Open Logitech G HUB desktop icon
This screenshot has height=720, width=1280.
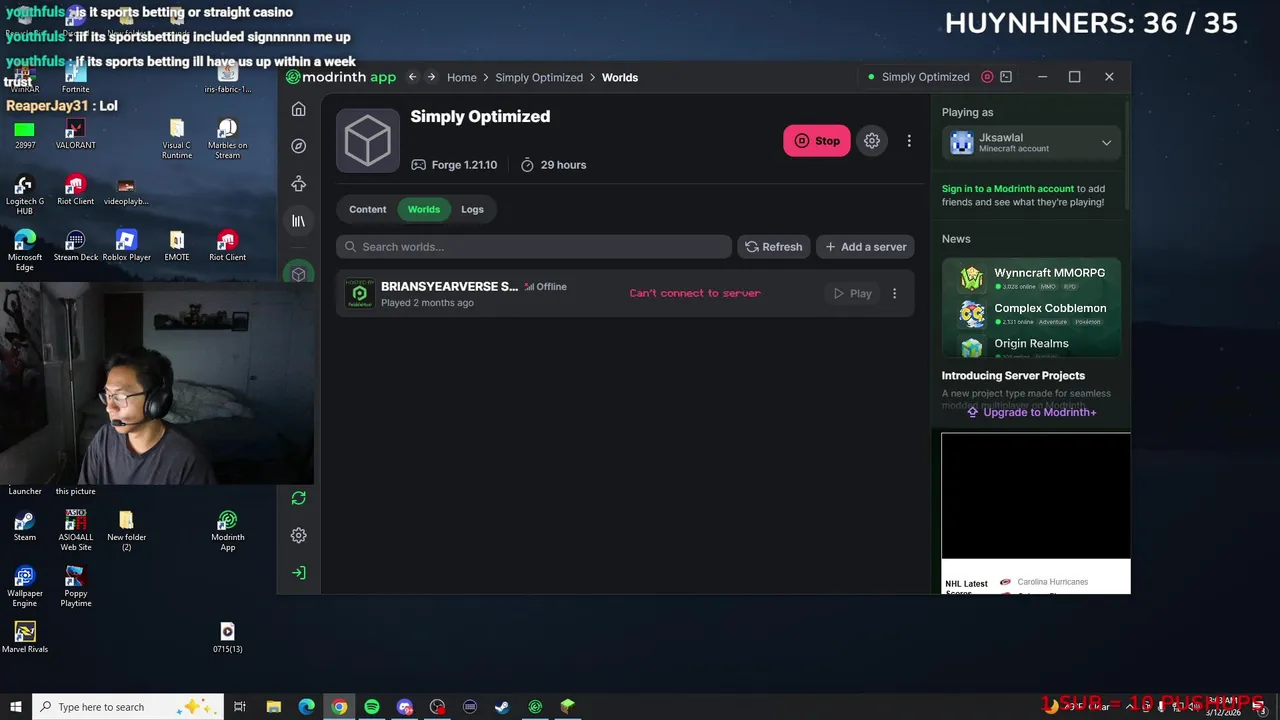(25, 195)
